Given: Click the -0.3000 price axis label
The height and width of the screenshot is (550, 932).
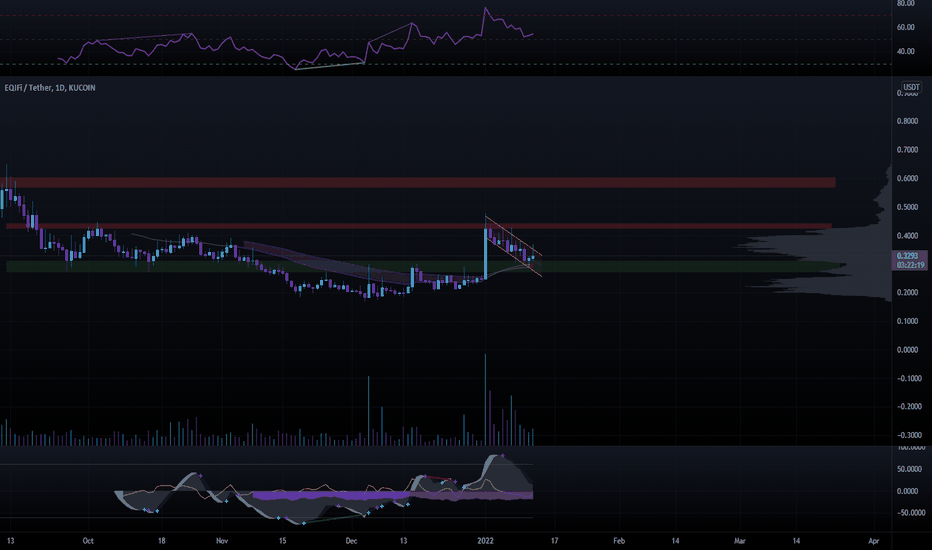Looking at the screenshot, I should pos(909,435).
